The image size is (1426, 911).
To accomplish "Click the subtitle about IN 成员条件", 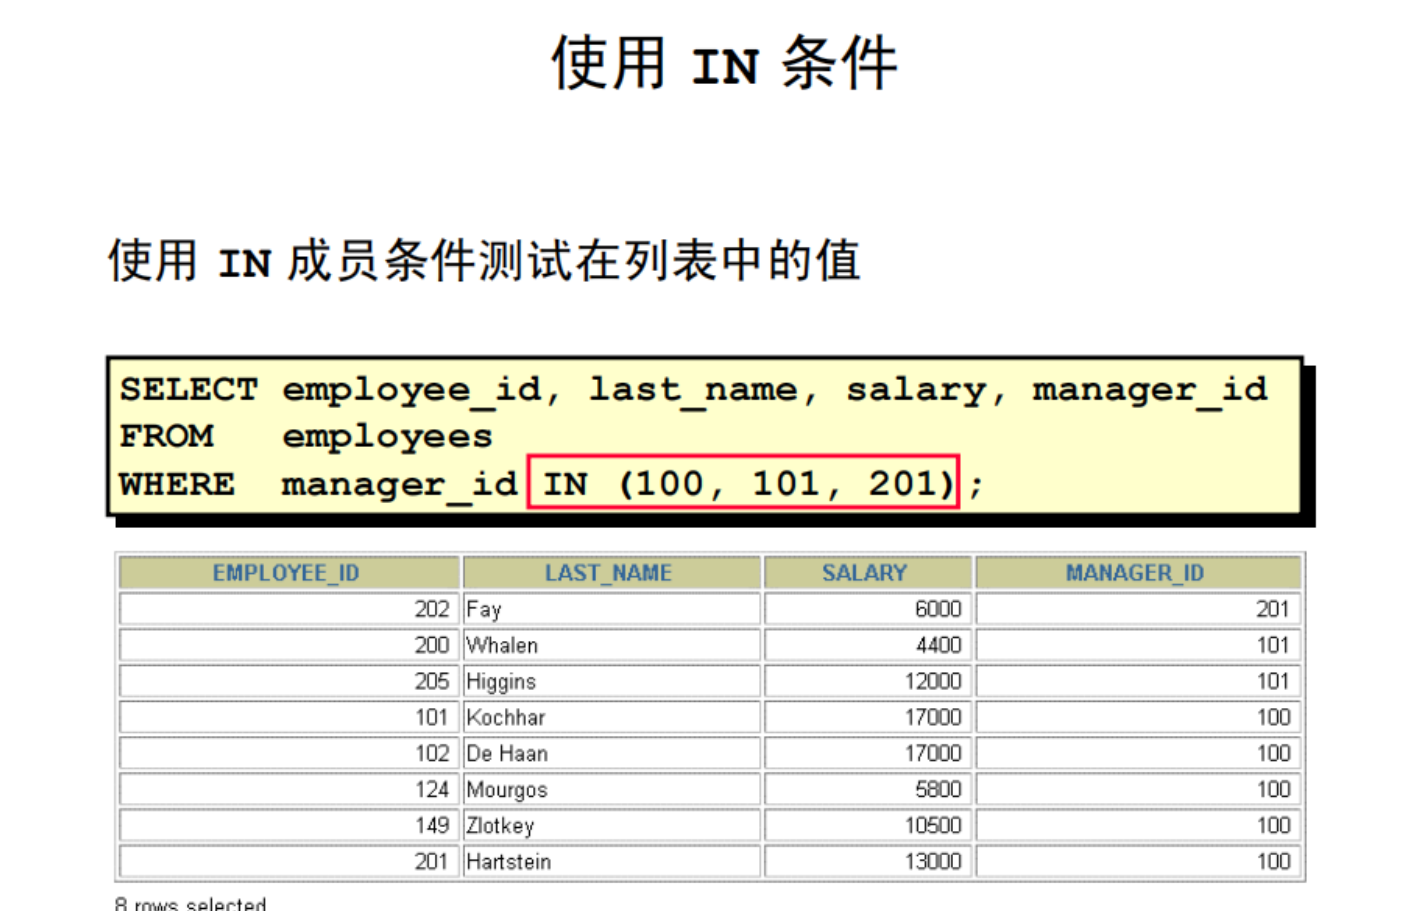I will pos(484,261).
